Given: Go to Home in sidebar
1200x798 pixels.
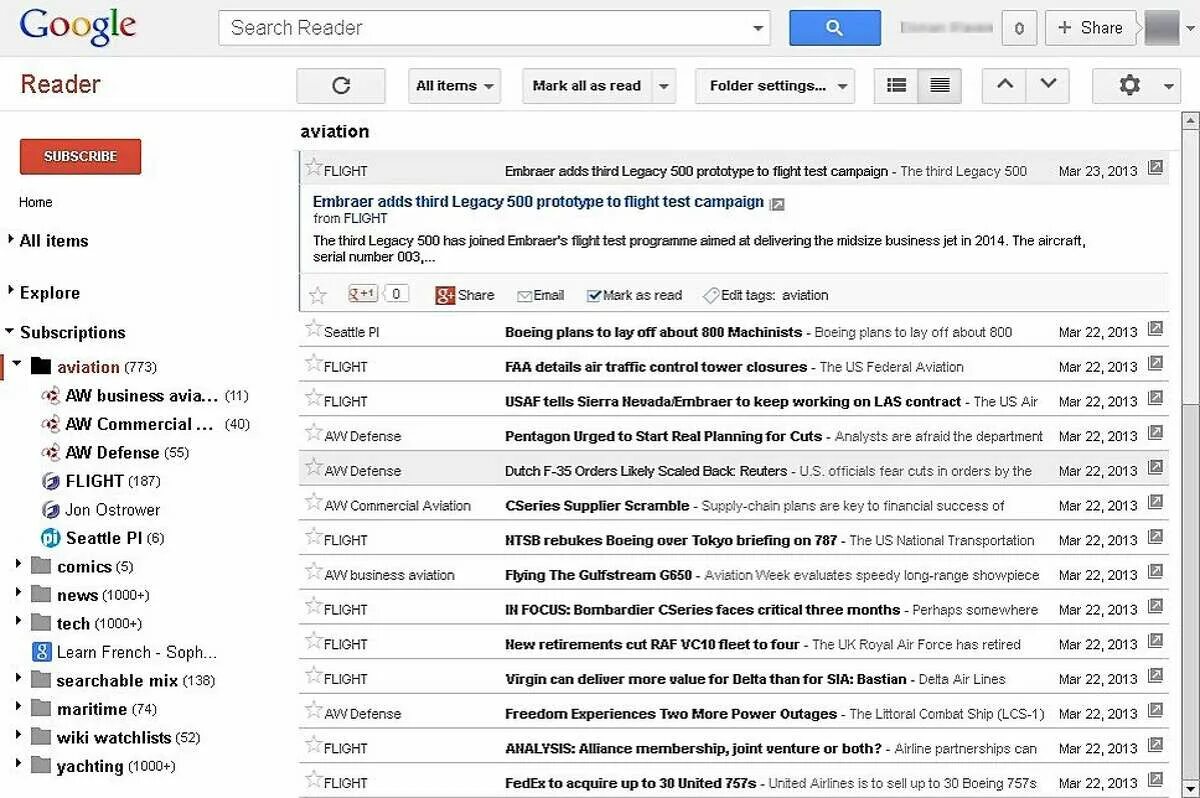Looking at the screenshot, I should pos(36,202).
